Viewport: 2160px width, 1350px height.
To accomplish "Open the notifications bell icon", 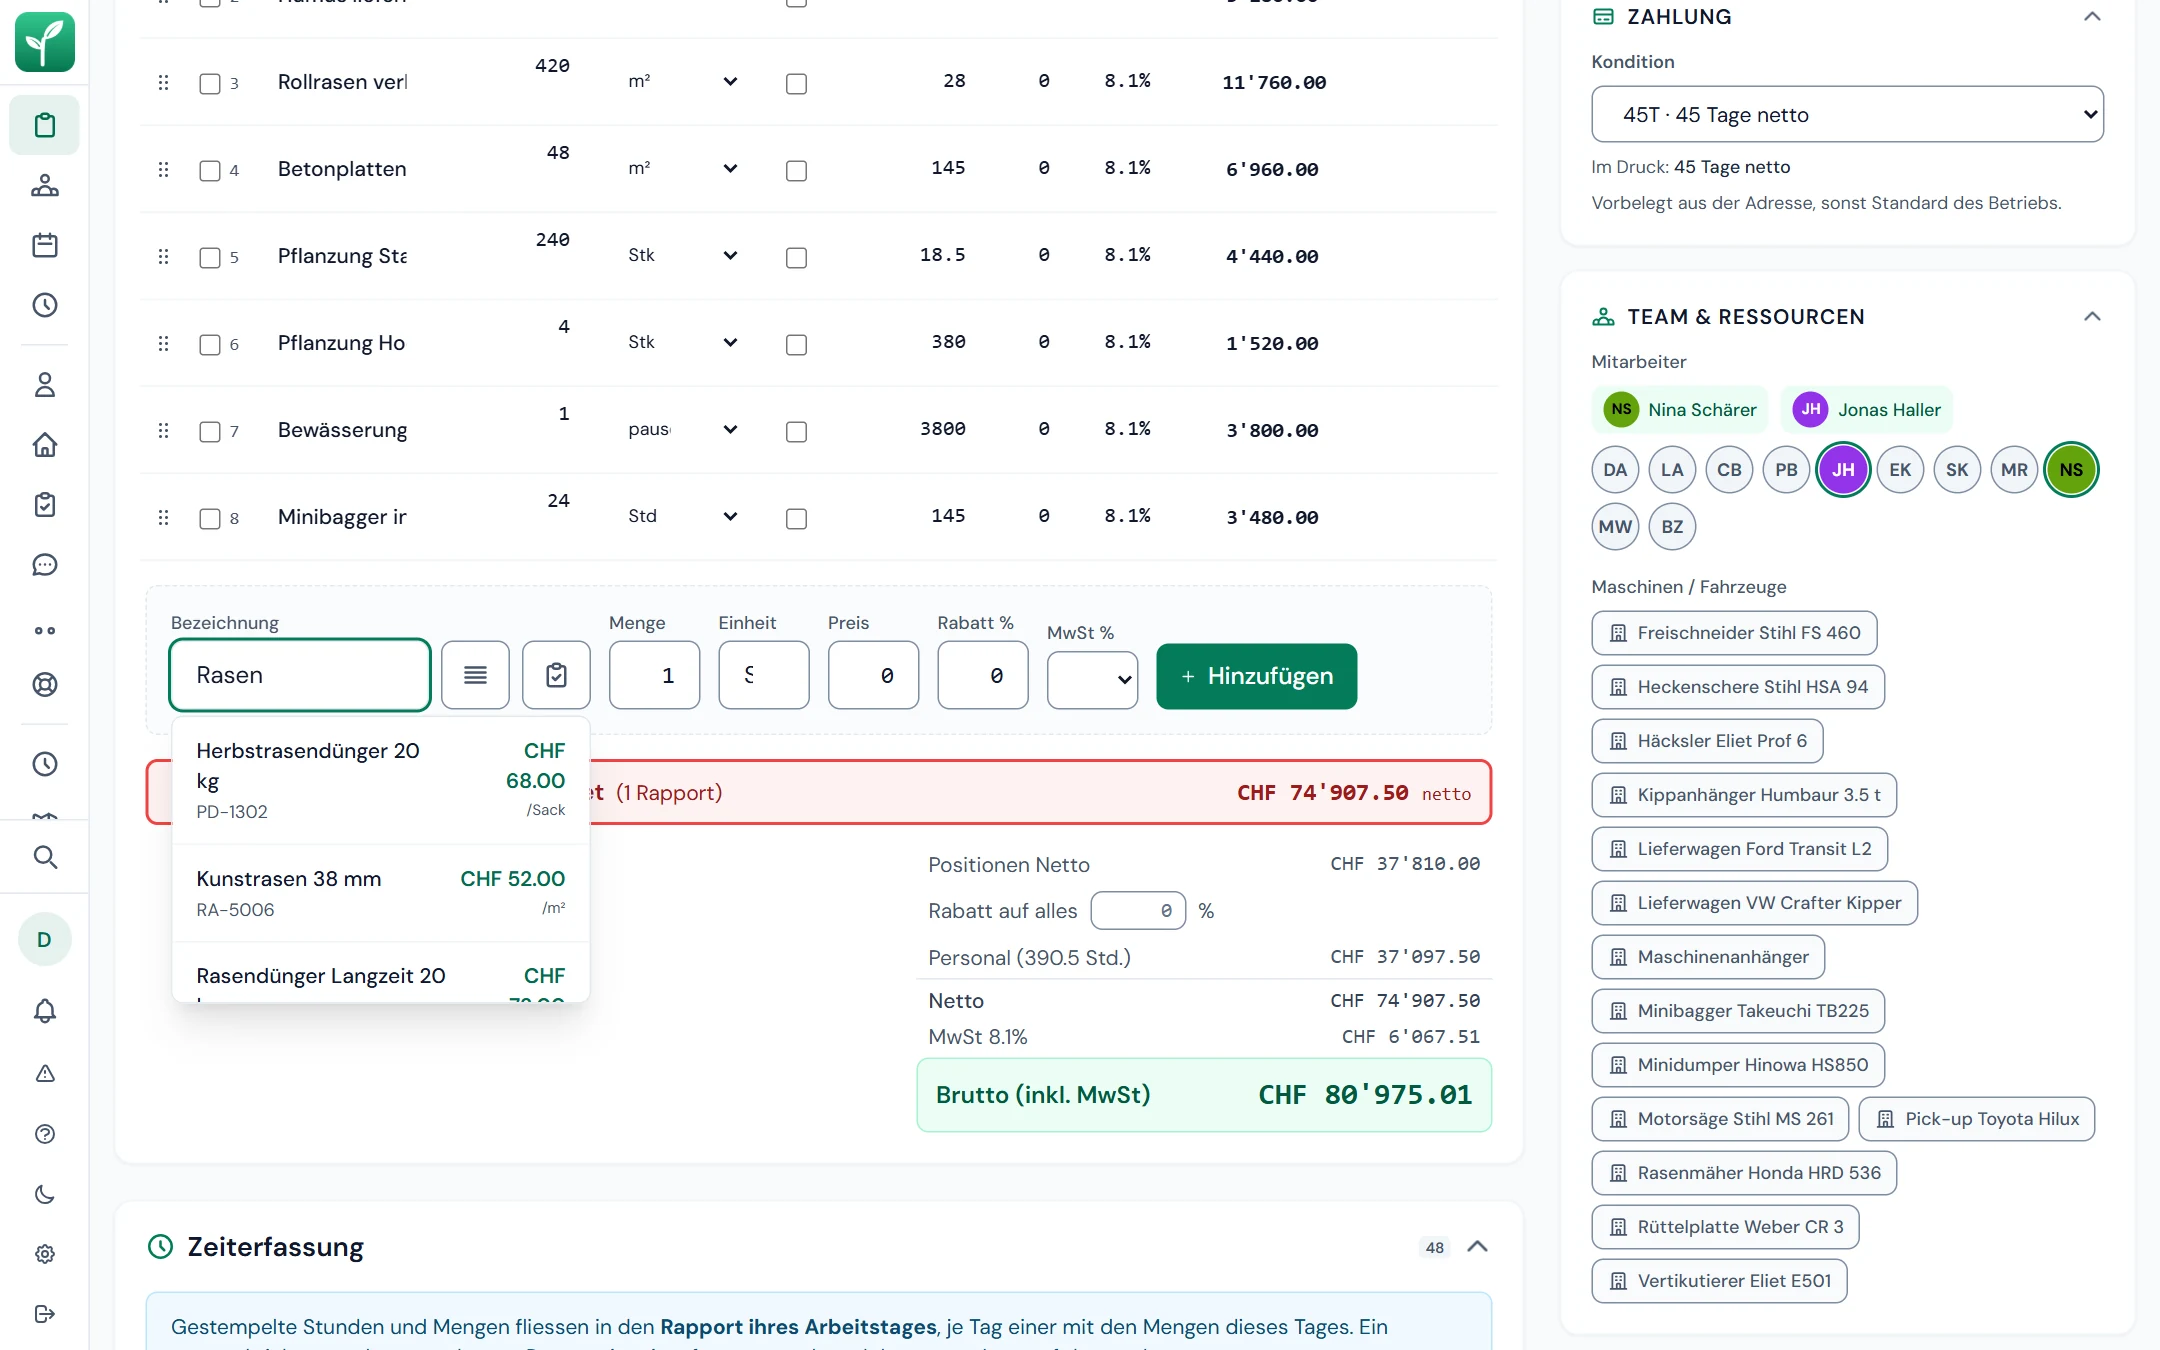I will tap(45, 1011).
